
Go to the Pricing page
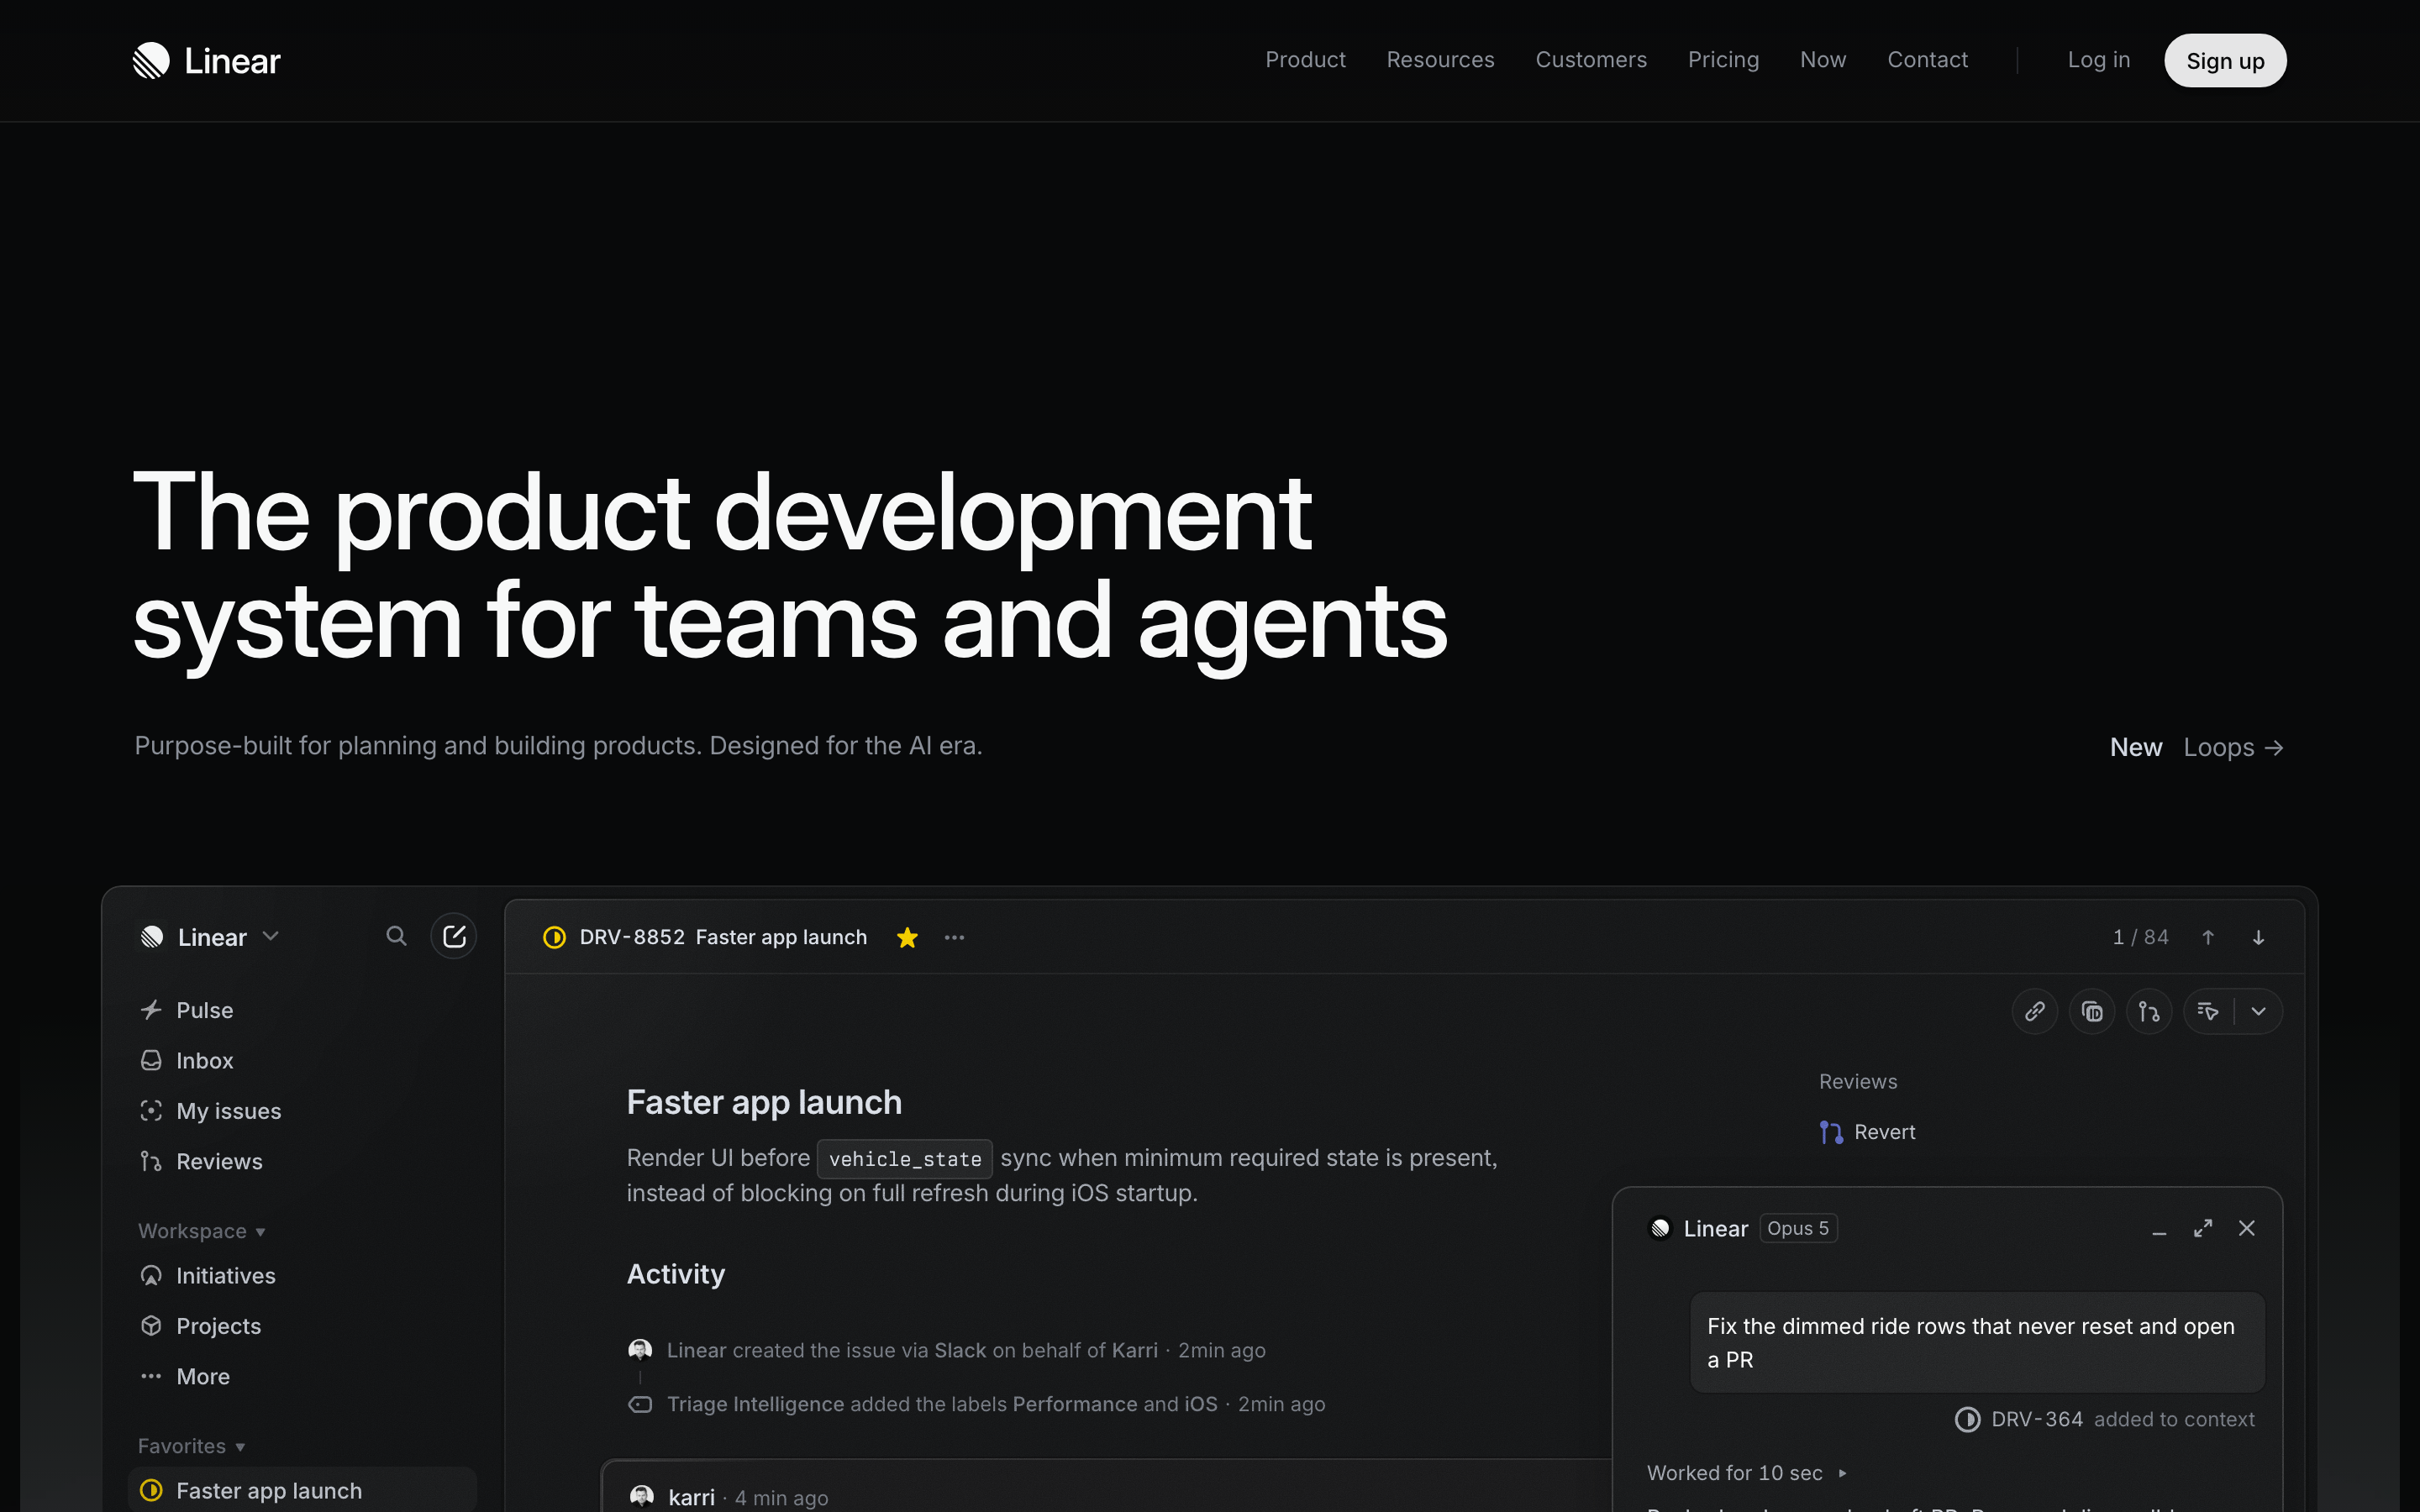click(1723, 60)
